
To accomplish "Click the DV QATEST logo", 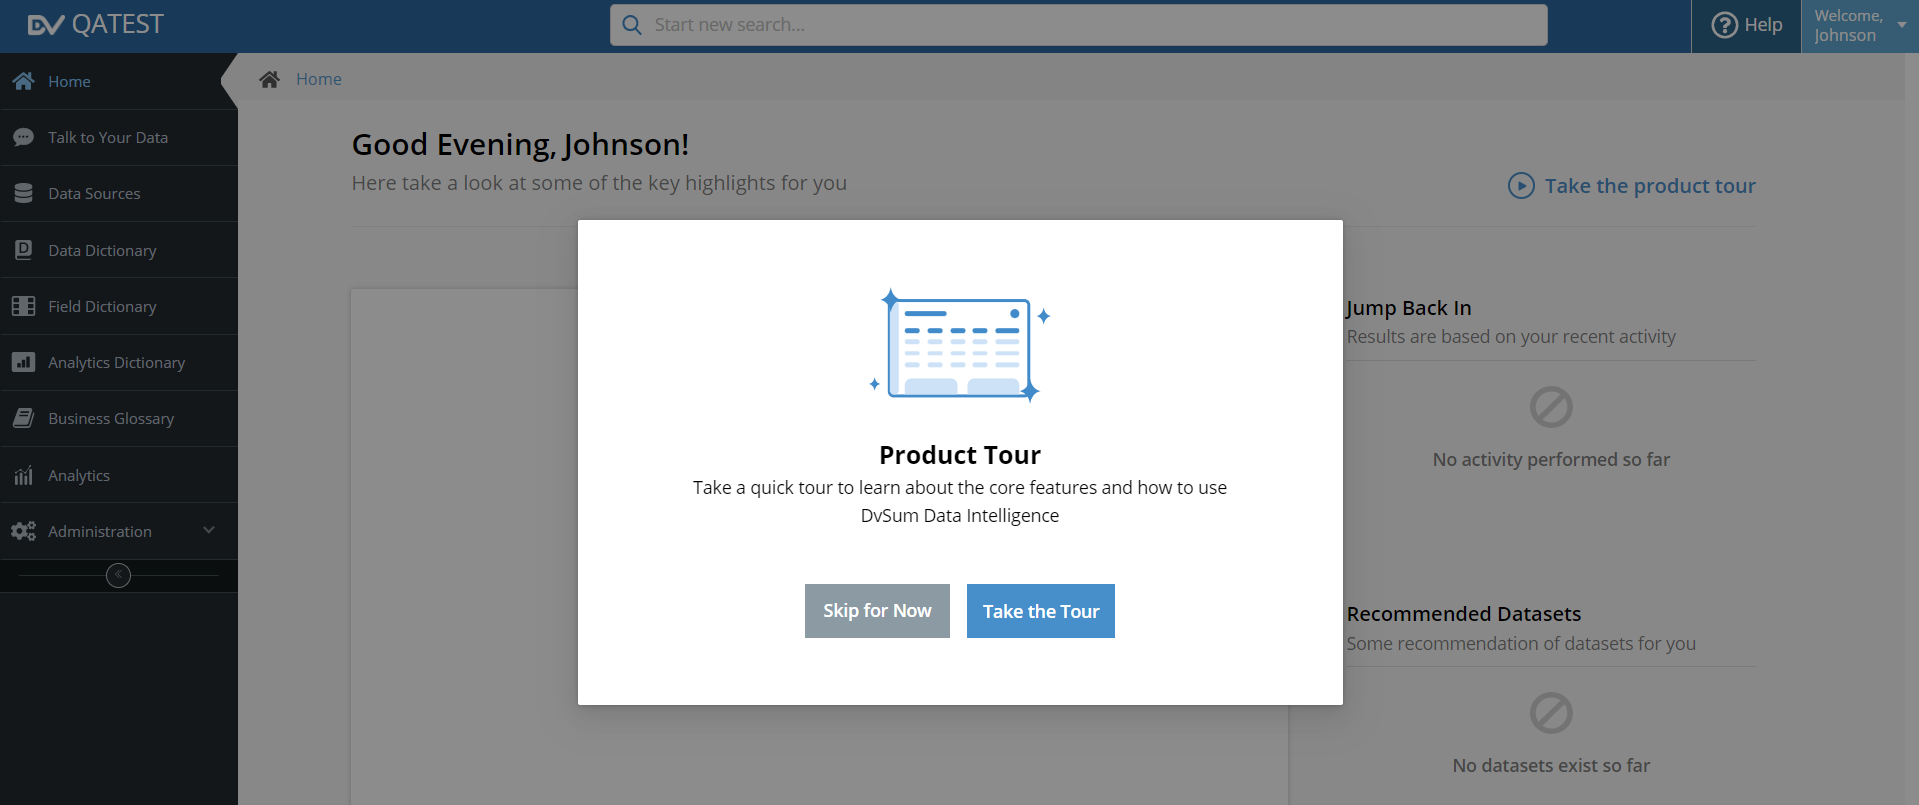I will (95, 25).
